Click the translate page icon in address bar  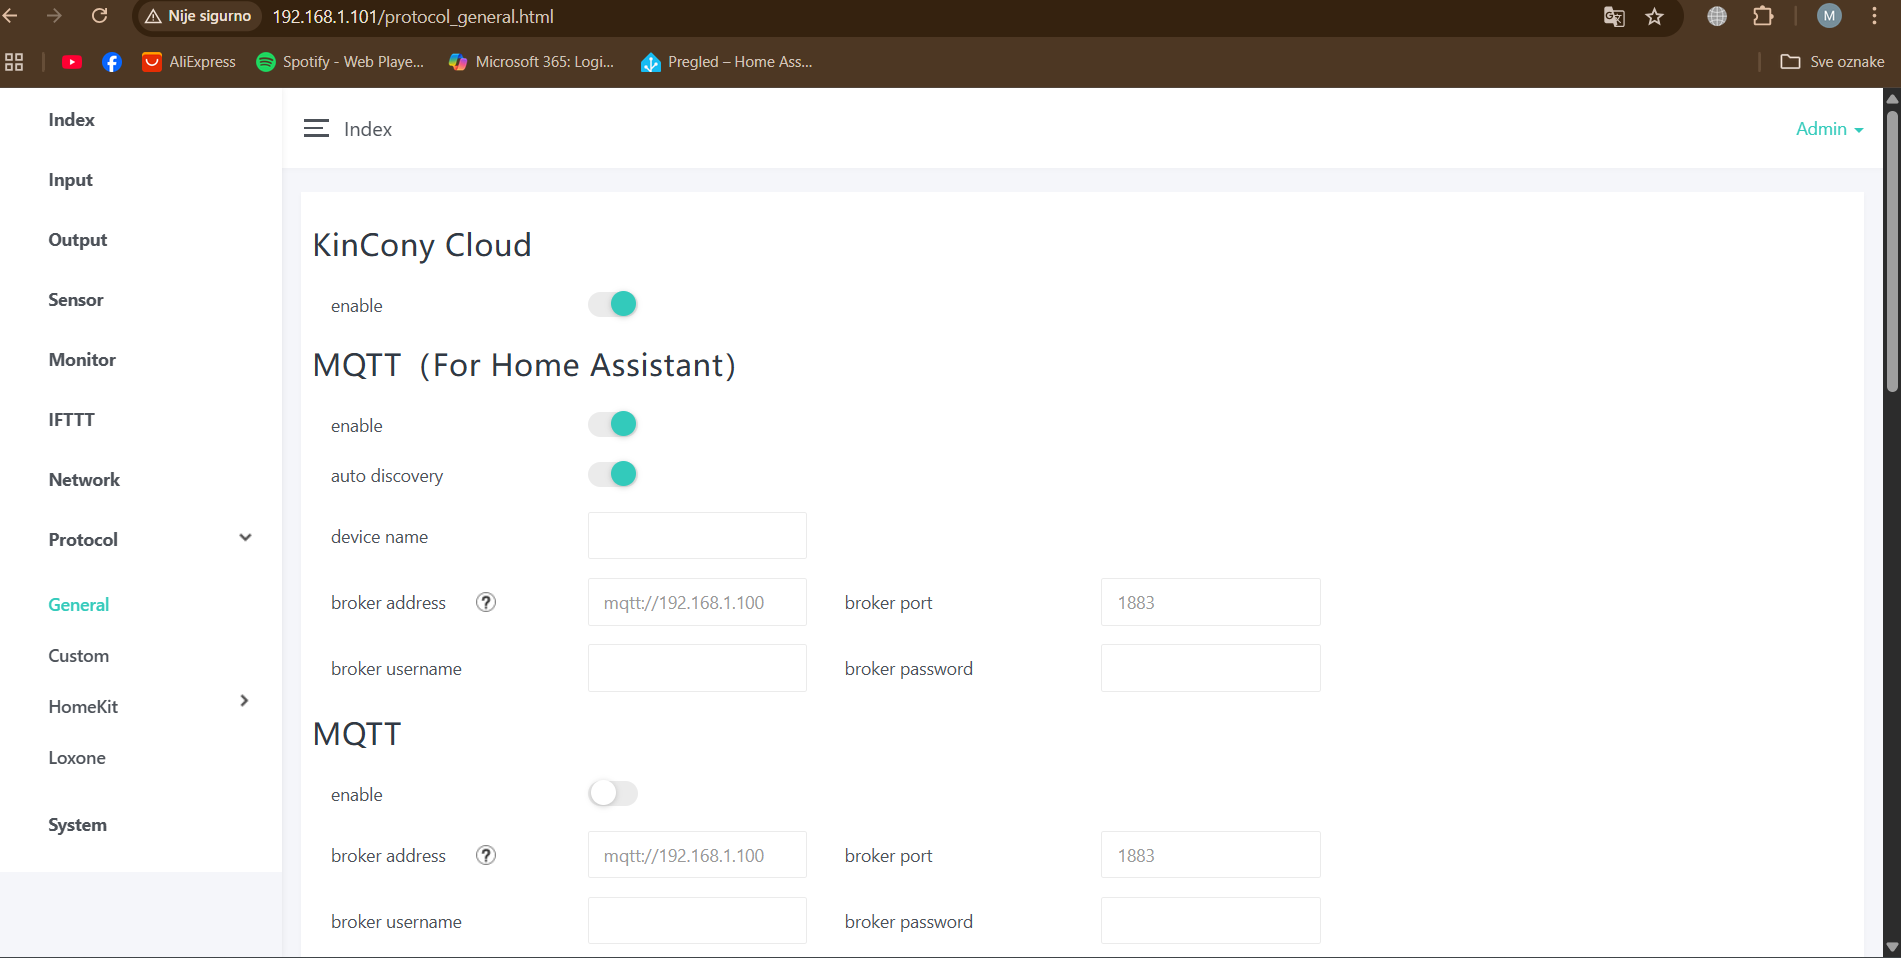point(1614,17)
